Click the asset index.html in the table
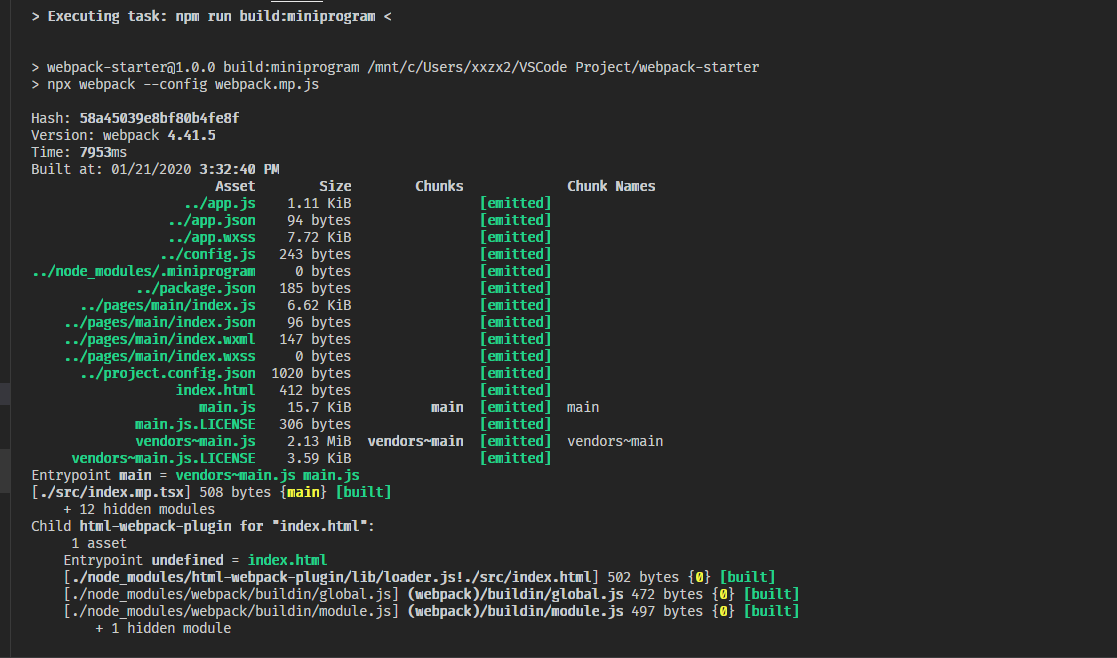The width and height of the screenshot is (1117, 658). [x=215, y=391]
